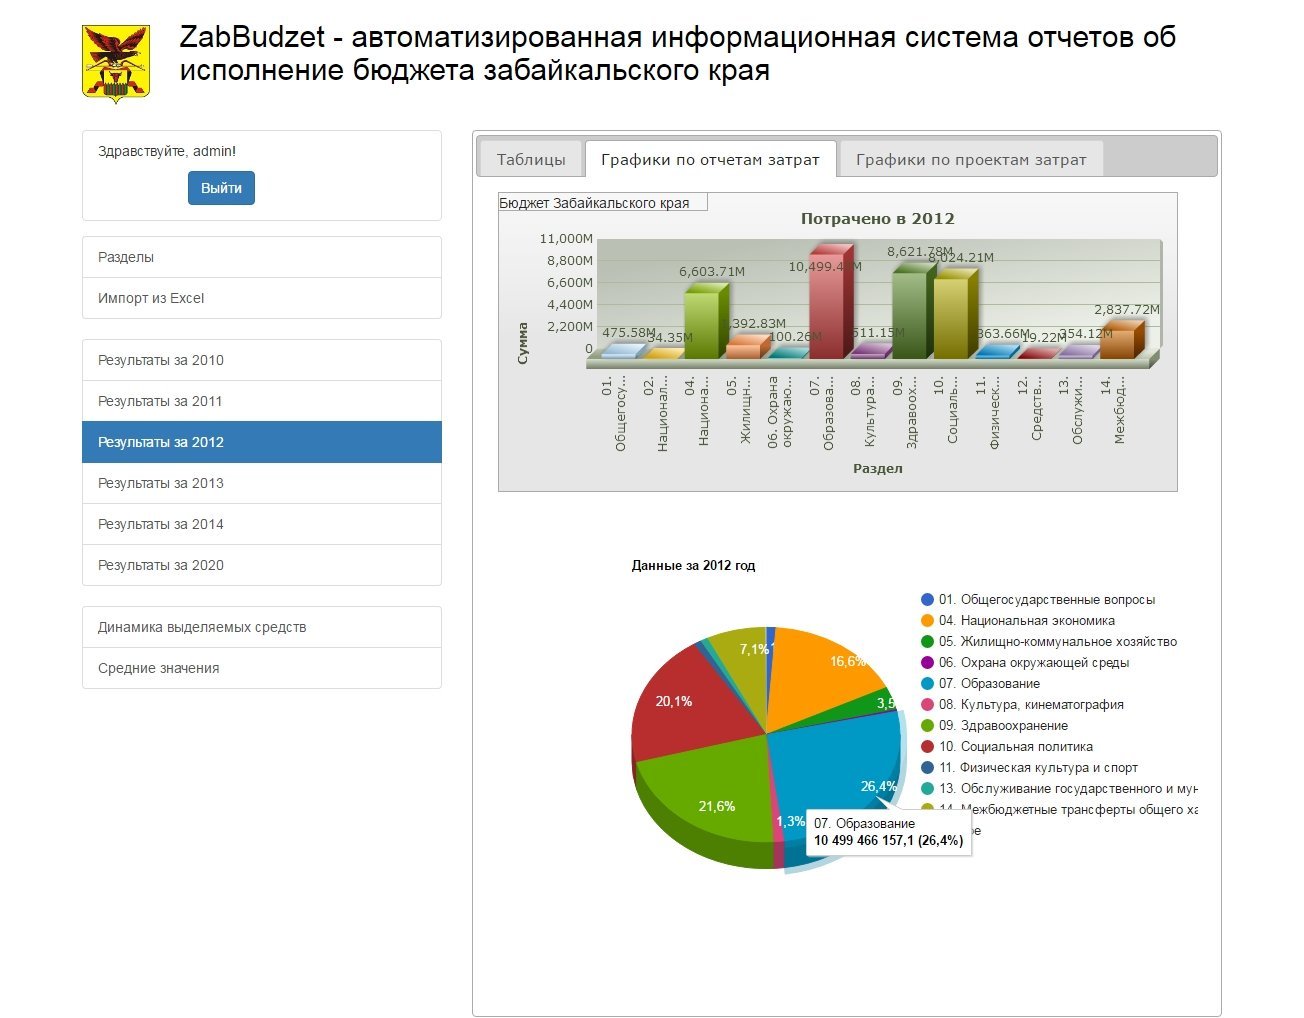Click the purple legend dot for Охрана окружающей среды
The image size is (1304, 1018).
point(927,663)
